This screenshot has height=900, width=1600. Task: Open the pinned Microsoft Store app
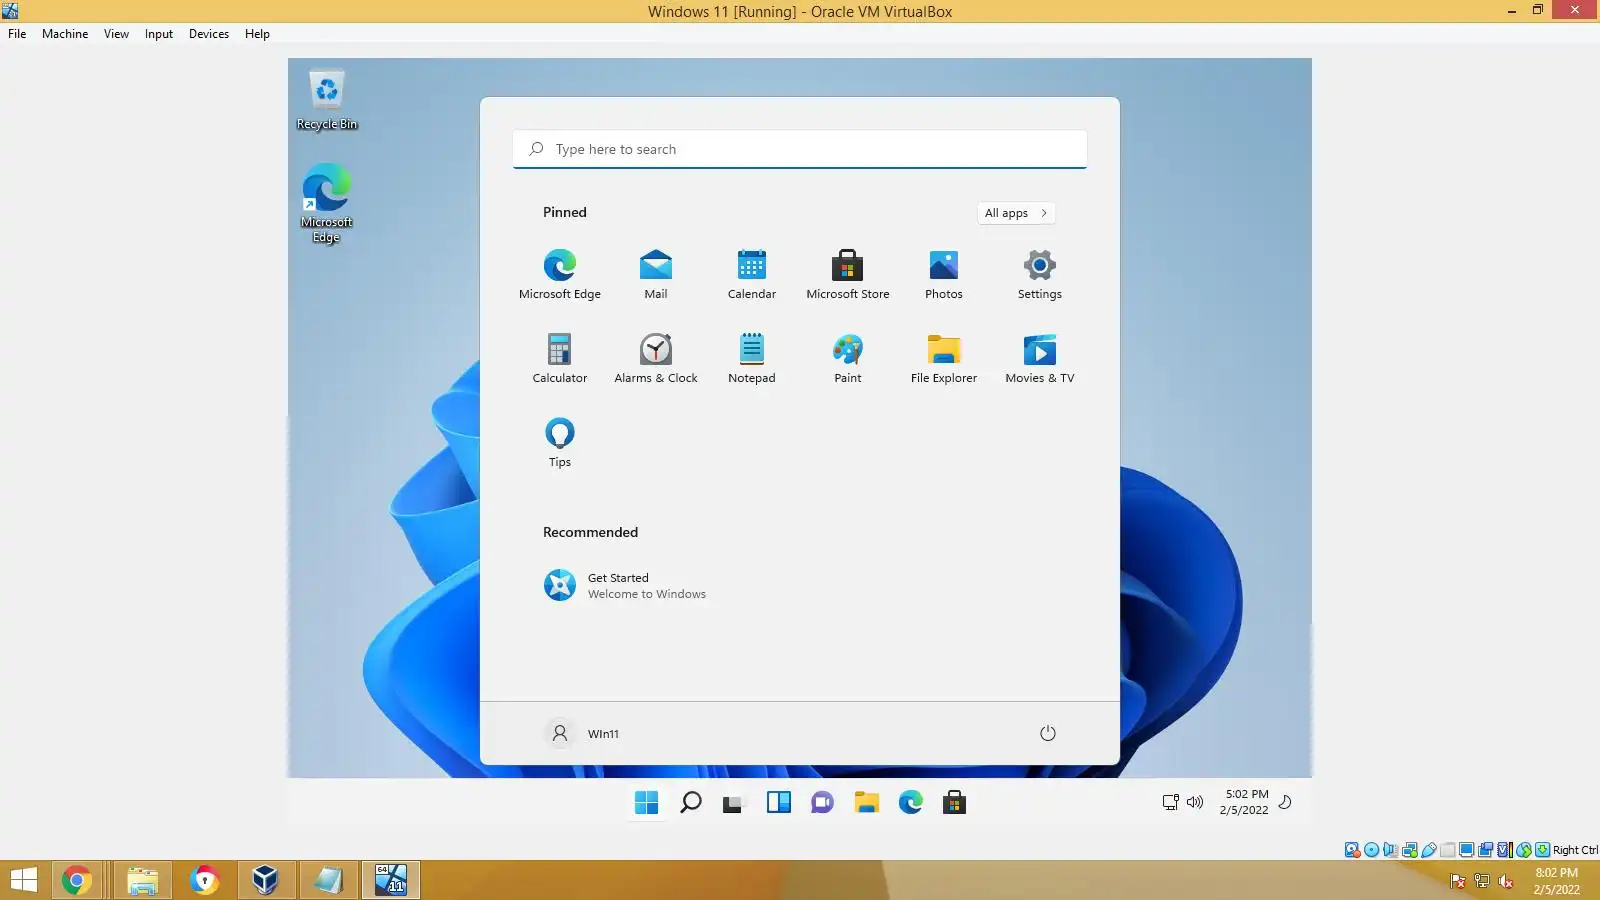point(848,274)
